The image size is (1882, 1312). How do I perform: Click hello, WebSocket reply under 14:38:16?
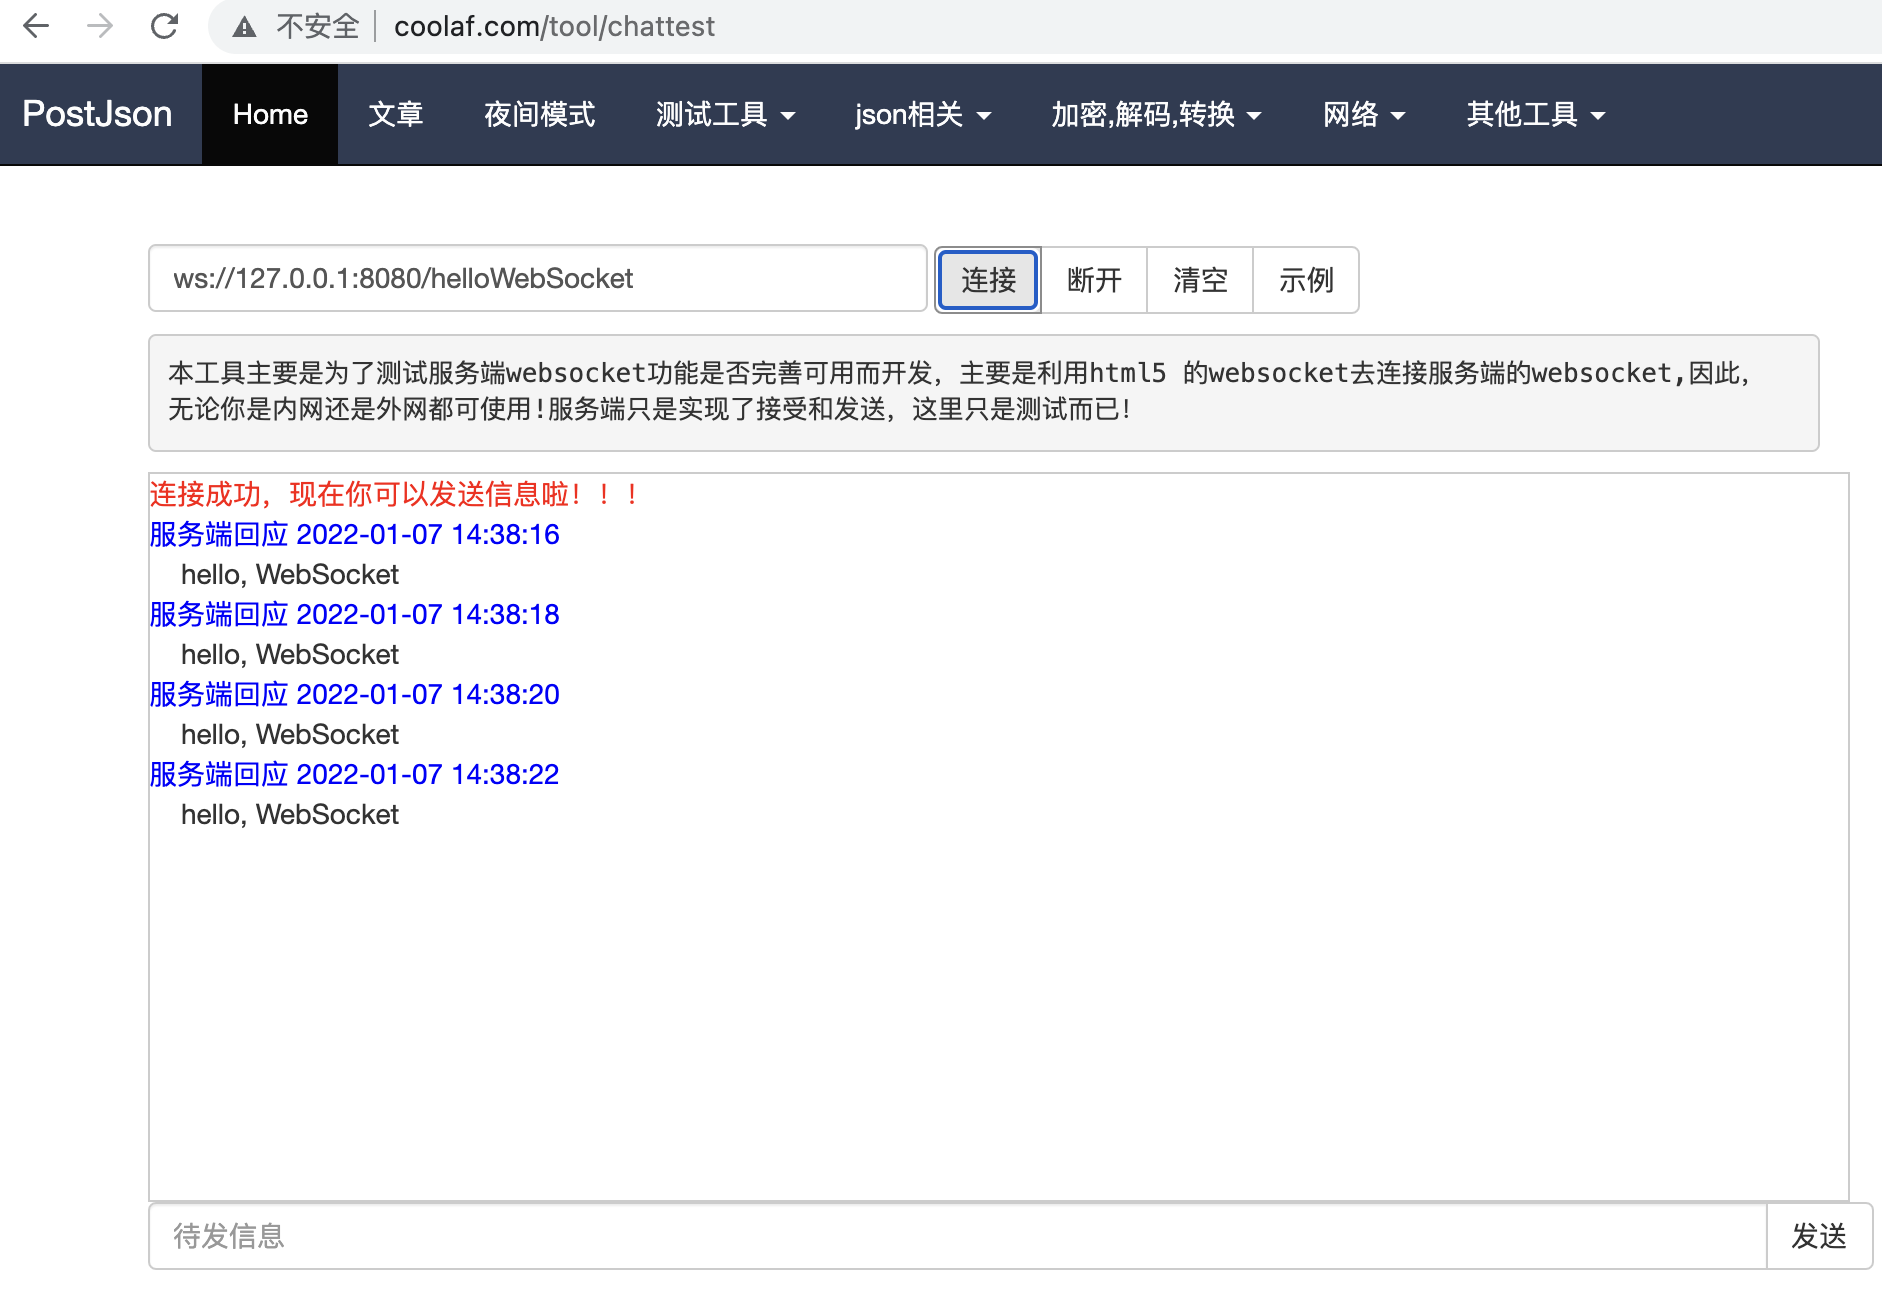click(290, 574)
